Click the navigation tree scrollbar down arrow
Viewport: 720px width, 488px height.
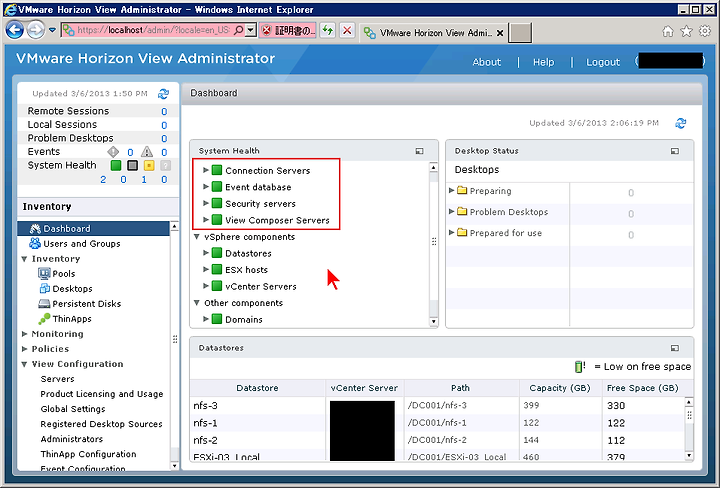click(x=174, y=466)
